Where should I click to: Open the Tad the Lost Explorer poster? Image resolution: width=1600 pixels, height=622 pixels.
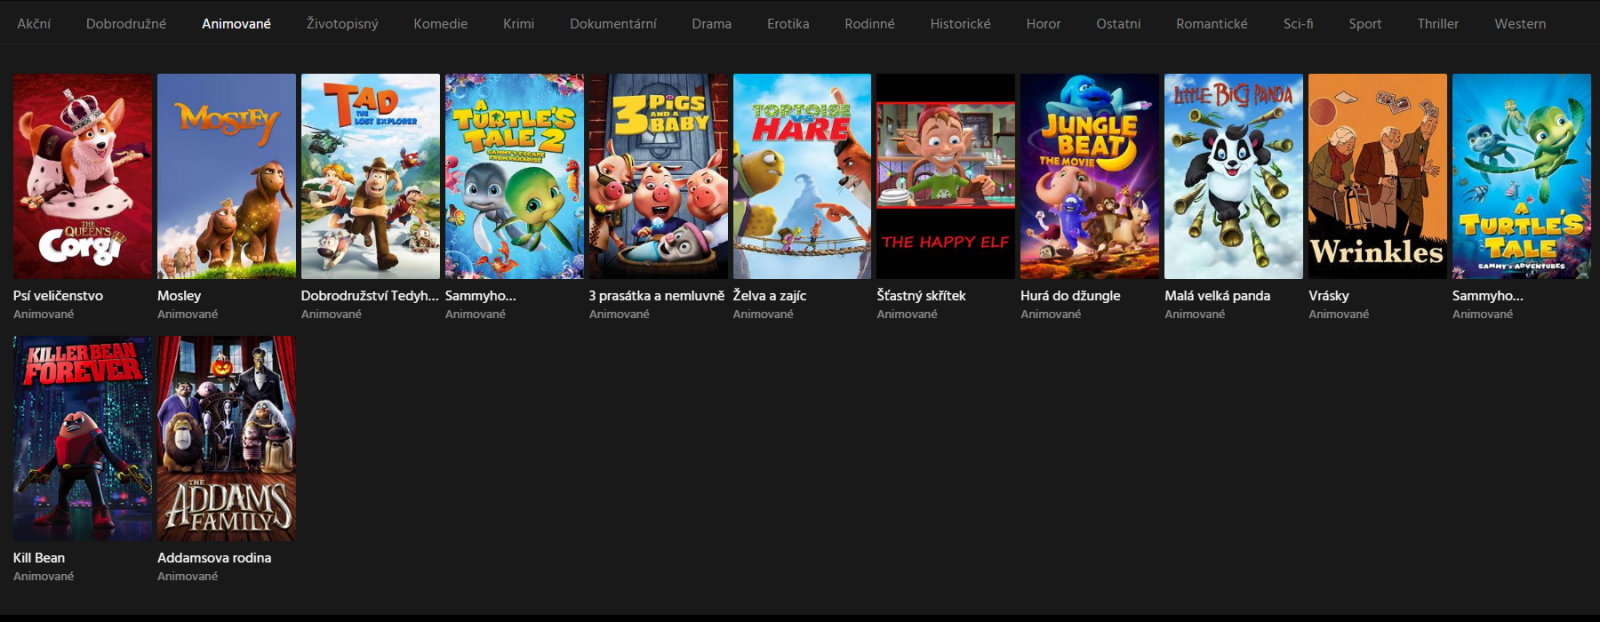click(x=371, y=176)
